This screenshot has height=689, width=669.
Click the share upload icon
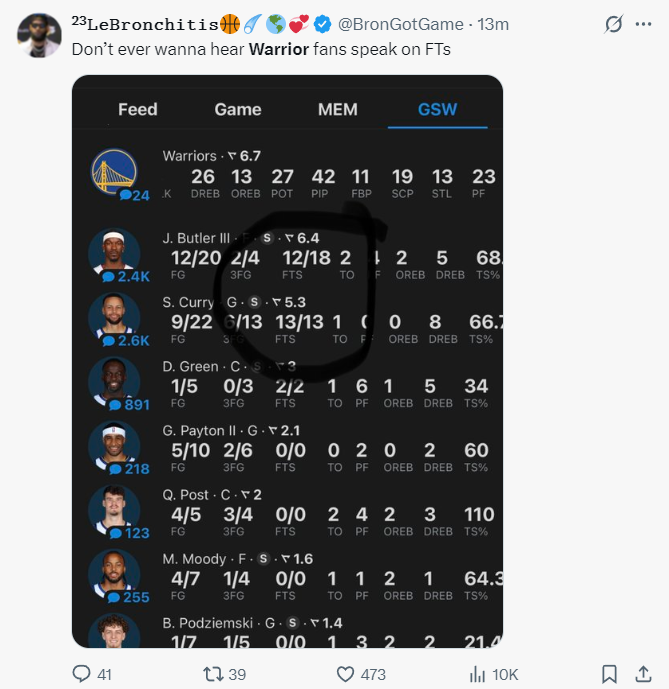(x=643, y=674)
